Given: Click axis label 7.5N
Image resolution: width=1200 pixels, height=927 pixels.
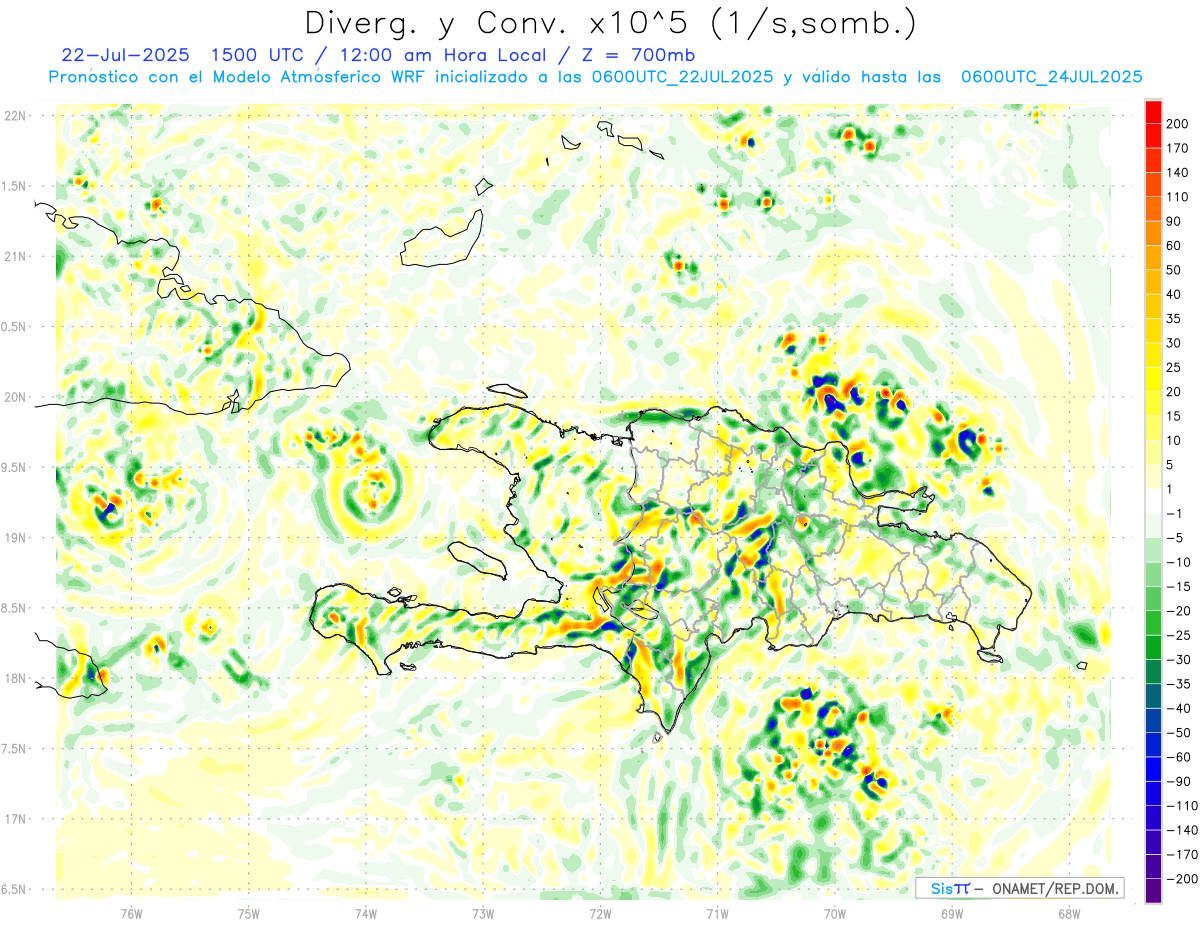Looking at the screenshot, I should click(14, 748).
